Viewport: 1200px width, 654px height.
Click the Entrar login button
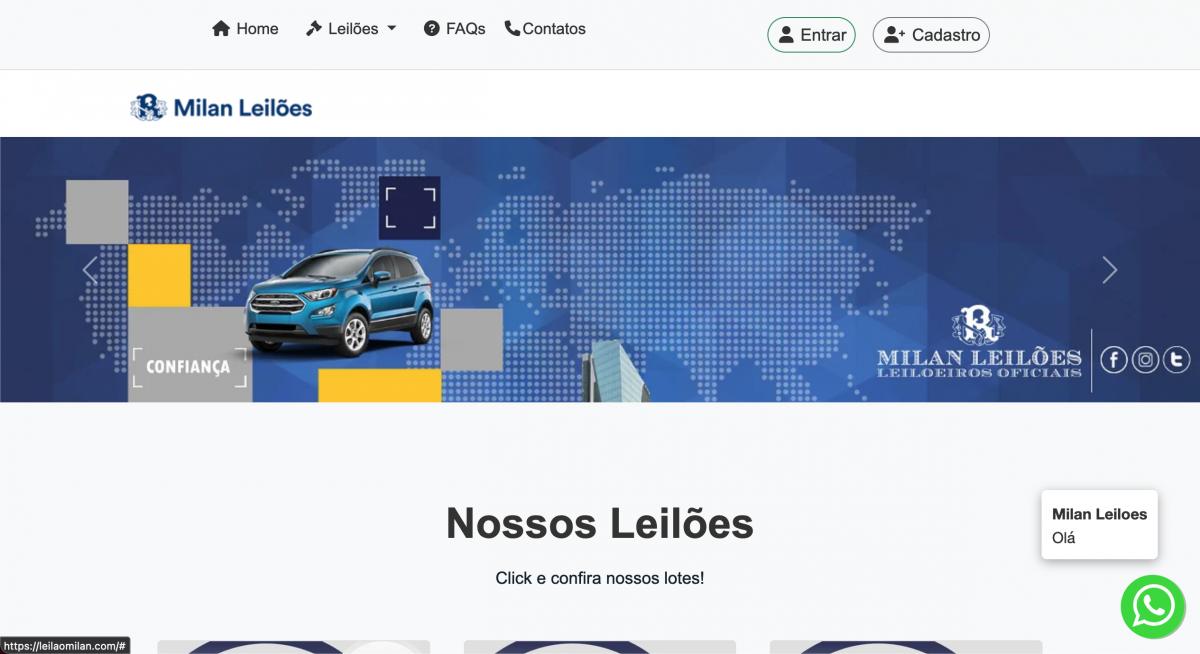[x=811, y=35]
